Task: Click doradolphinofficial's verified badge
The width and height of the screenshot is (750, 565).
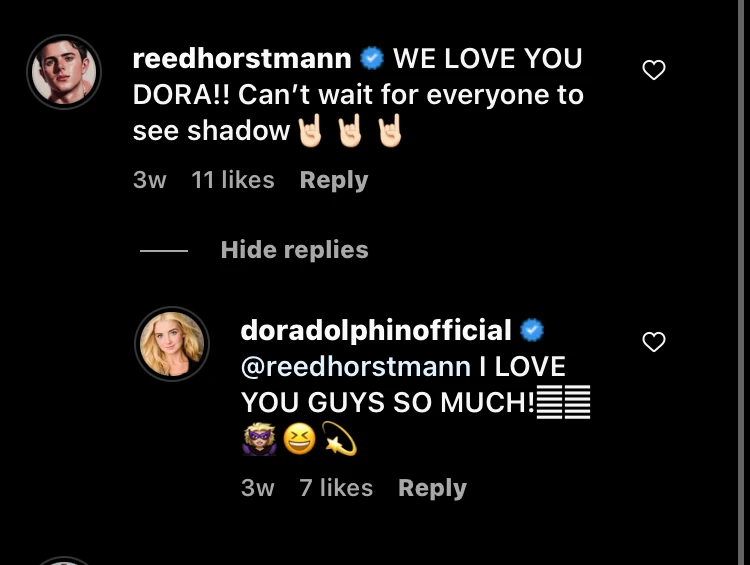Action: coord(532,330)
